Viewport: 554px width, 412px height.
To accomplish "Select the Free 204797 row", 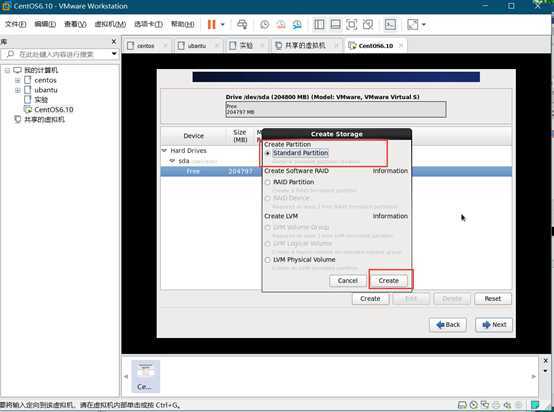I will point(336,171).
